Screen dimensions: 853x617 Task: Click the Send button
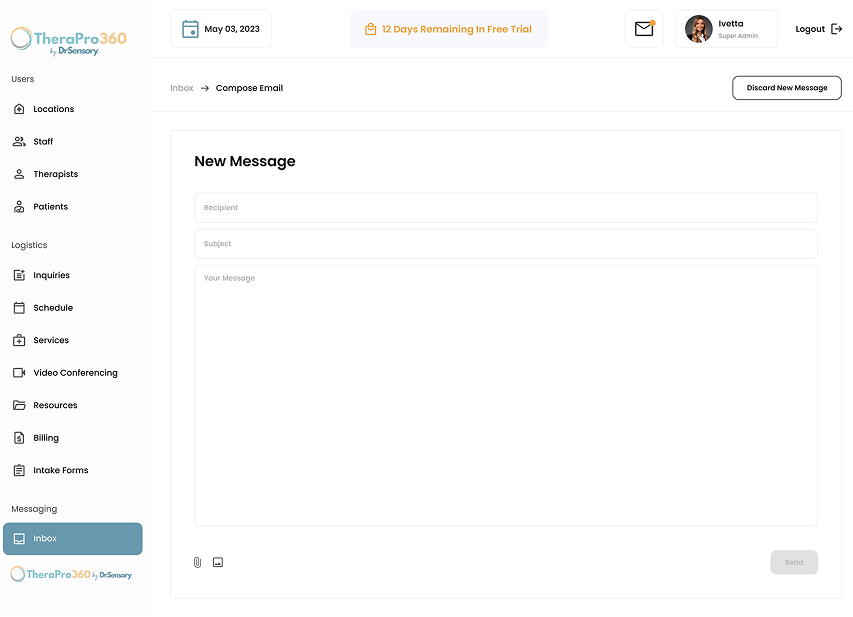pyautogui.click(x=794, y=562)
